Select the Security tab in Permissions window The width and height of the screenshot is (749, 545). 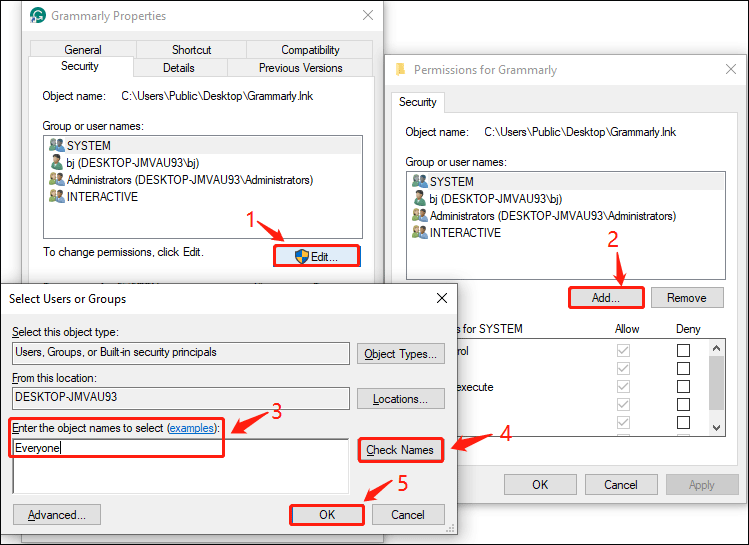pos(418,102)
